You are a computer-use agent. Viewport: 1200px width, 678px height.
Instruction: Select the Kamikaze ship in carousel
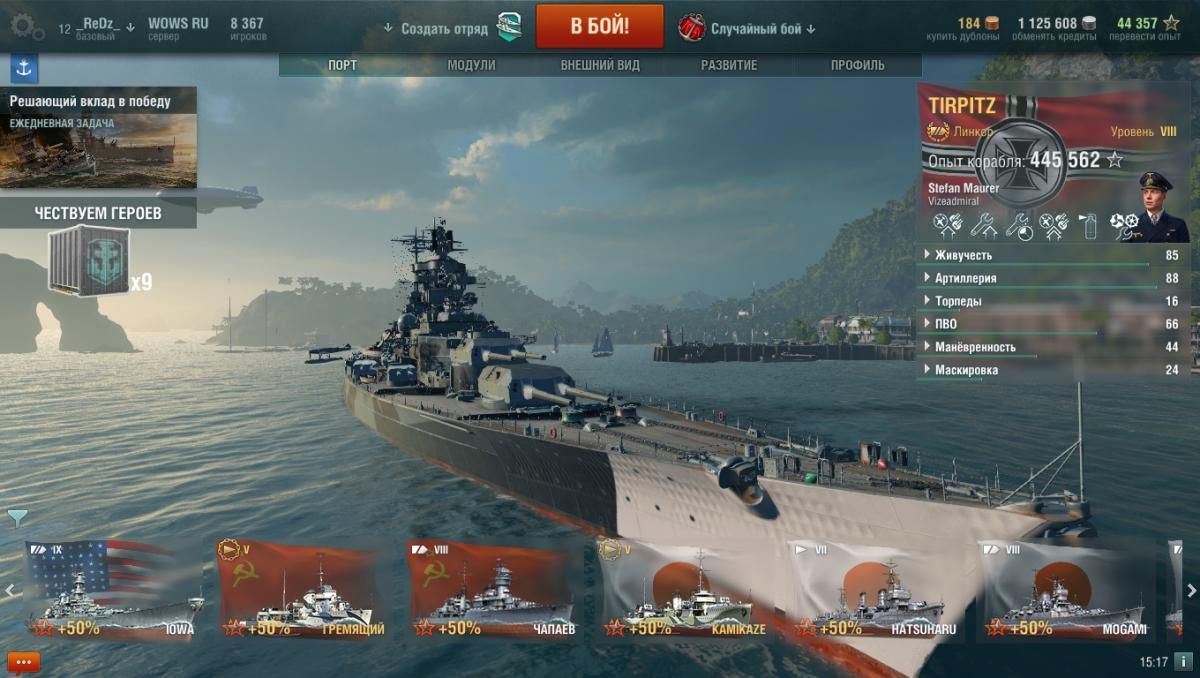coord(686,589)
